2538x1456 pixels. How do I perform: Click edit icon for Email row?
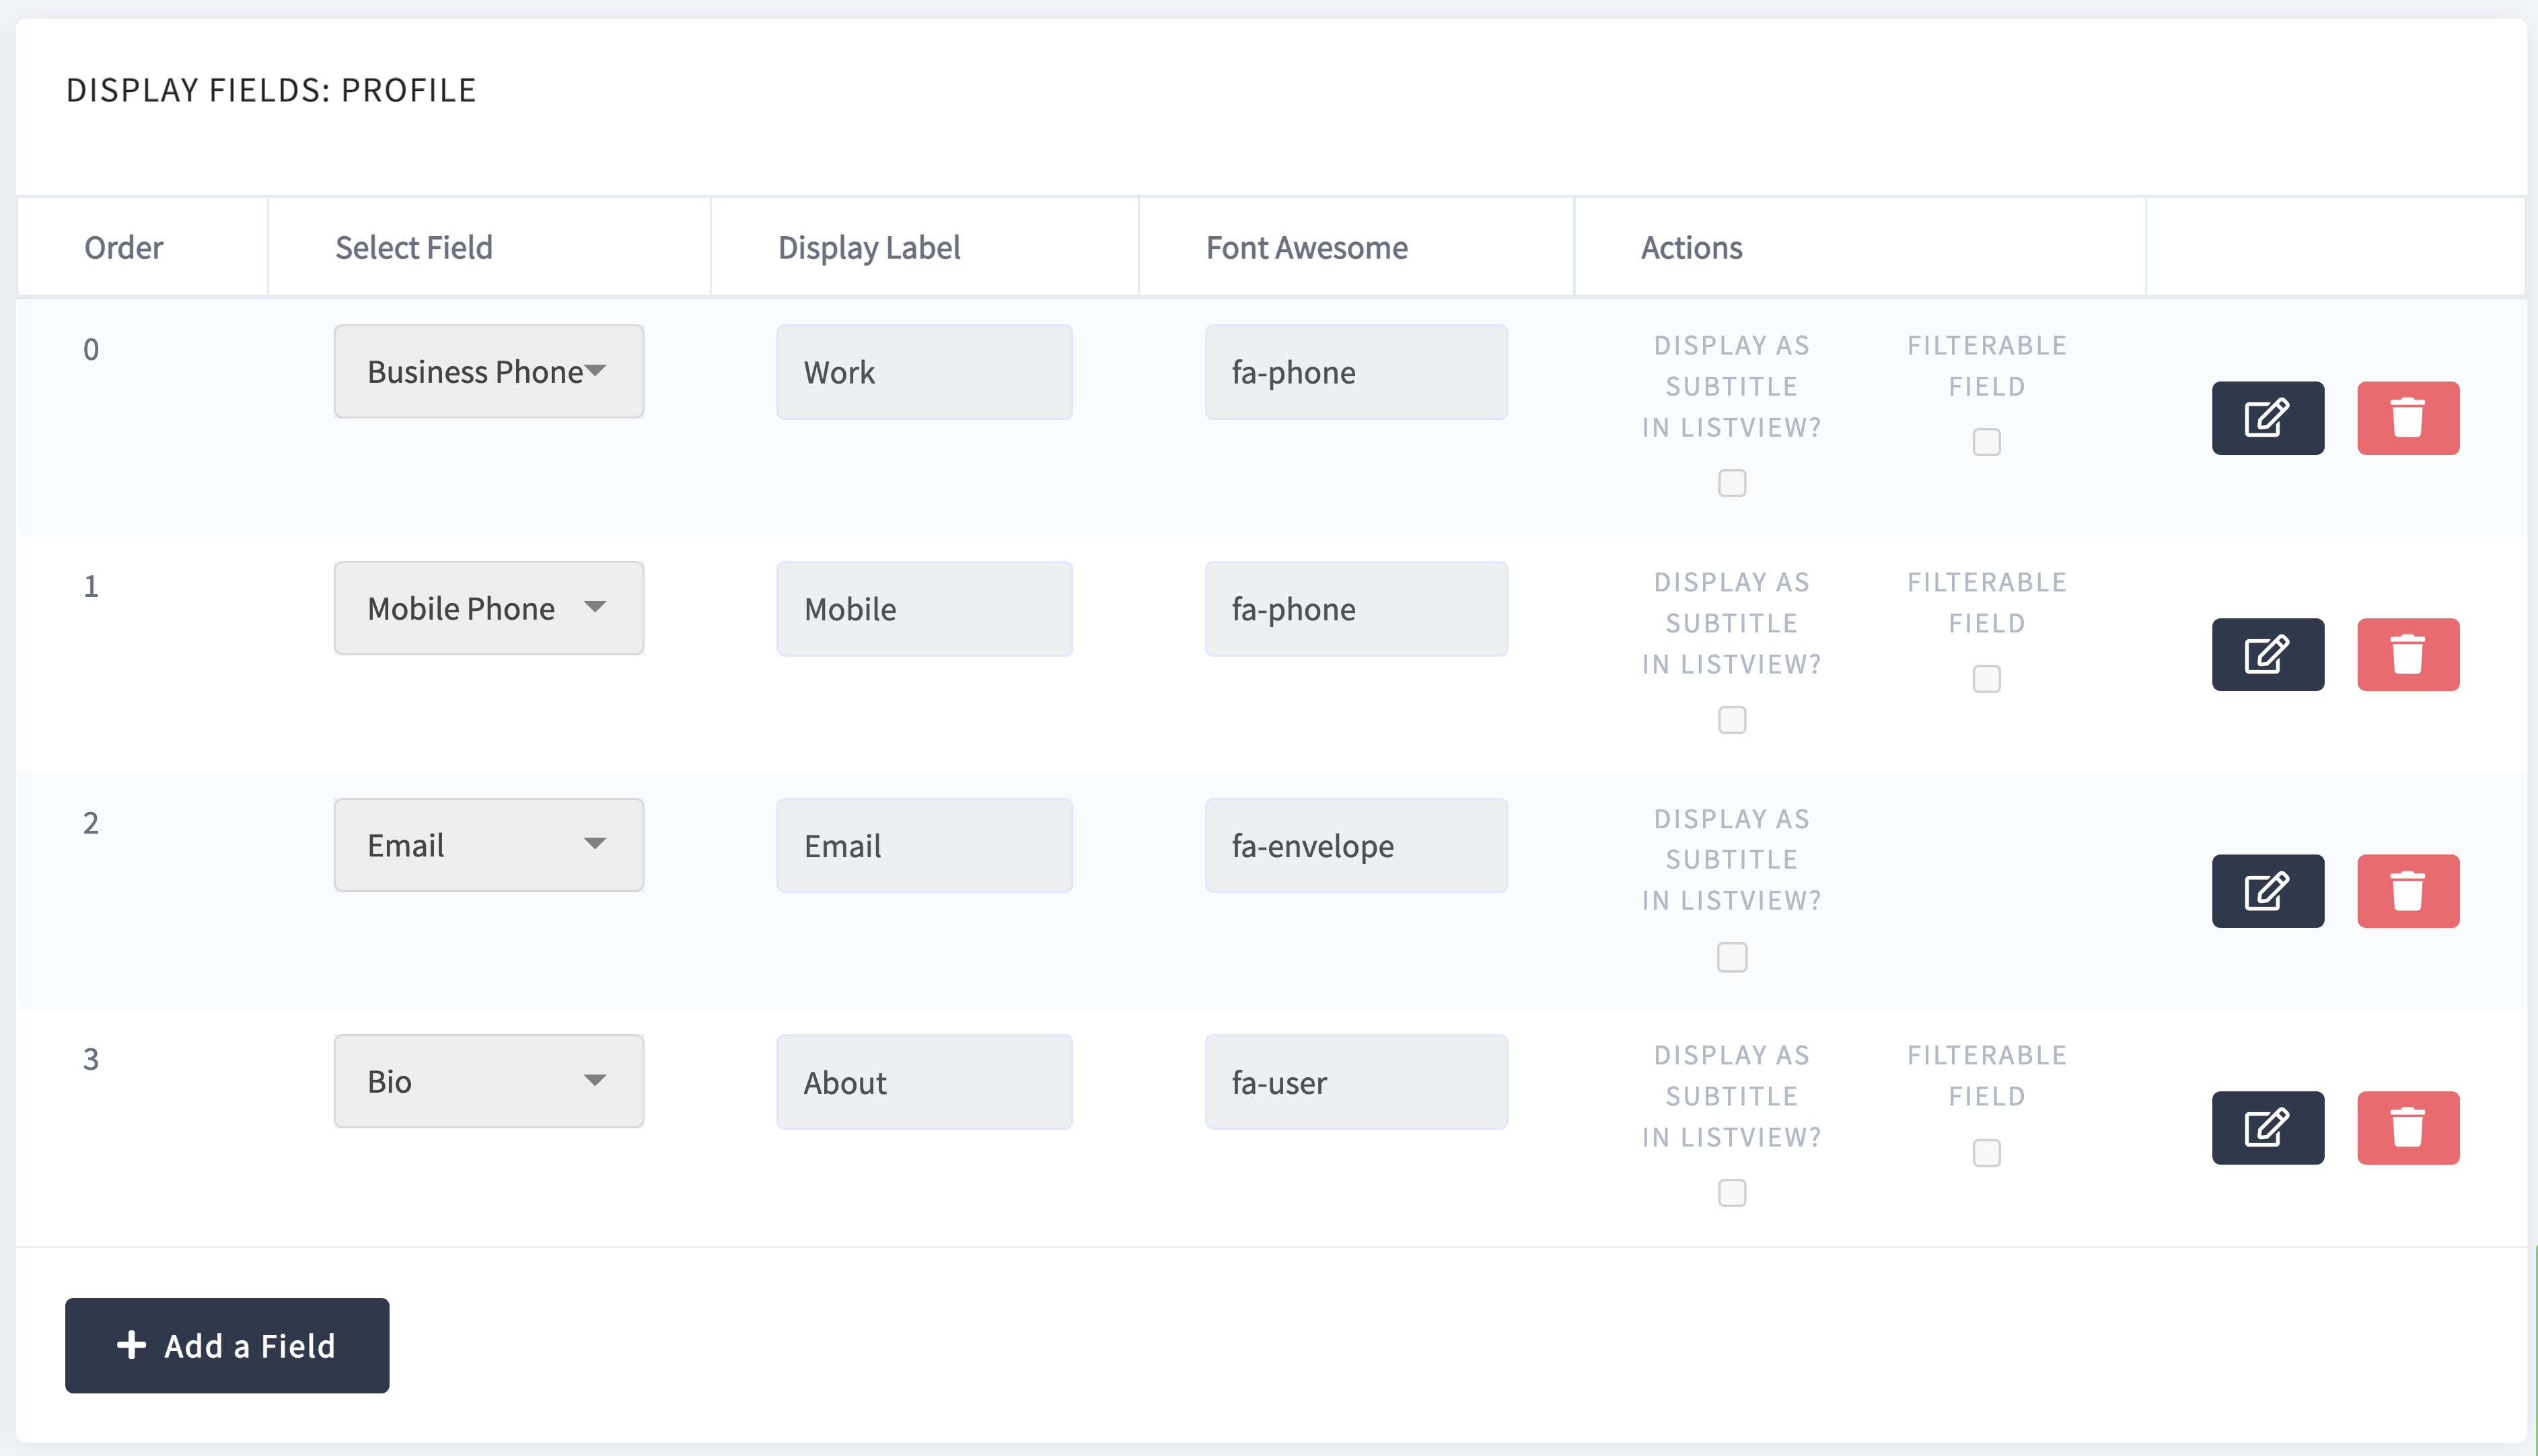(2267, 891)
